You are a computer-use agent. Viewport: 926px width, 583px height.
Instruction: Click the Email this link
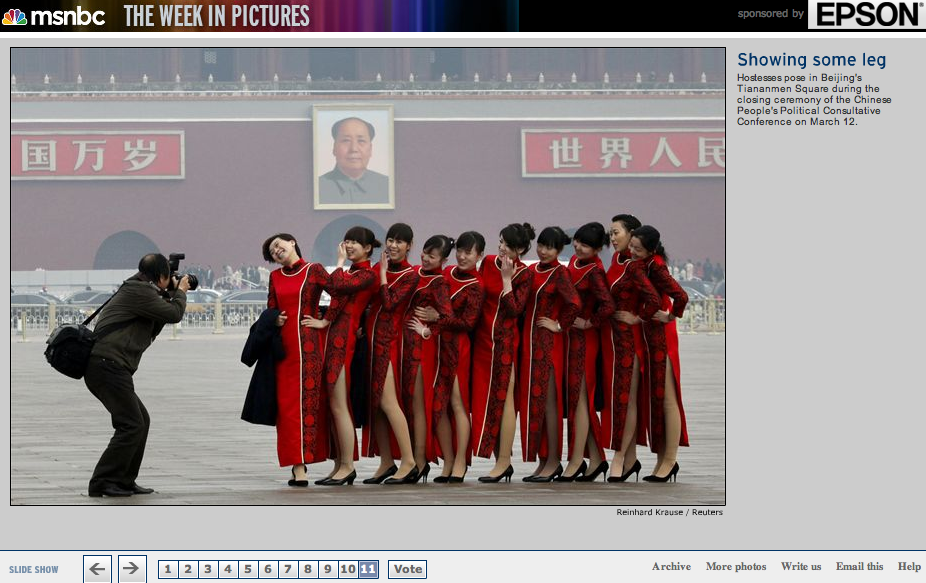click(859, 567)
